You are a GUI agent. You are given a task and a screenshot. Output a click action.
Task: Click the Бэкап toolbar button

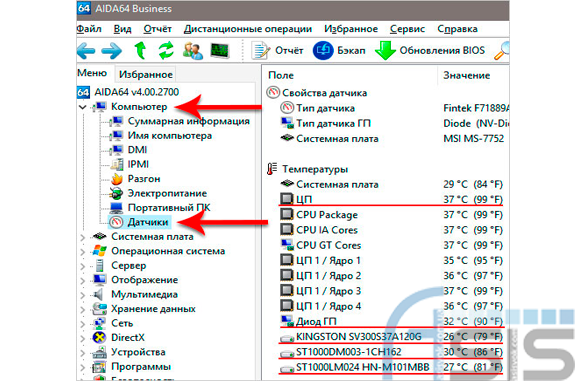339,50
